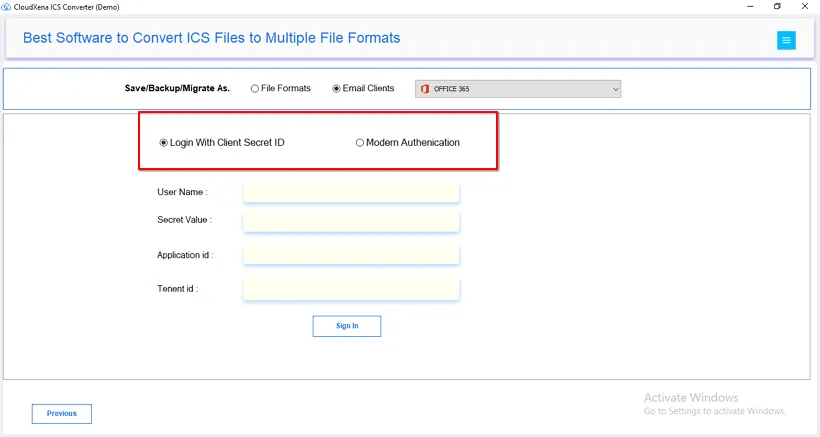Click the Office 365 logo in dropdown
The image size is (820, 437).
(425, 89)
